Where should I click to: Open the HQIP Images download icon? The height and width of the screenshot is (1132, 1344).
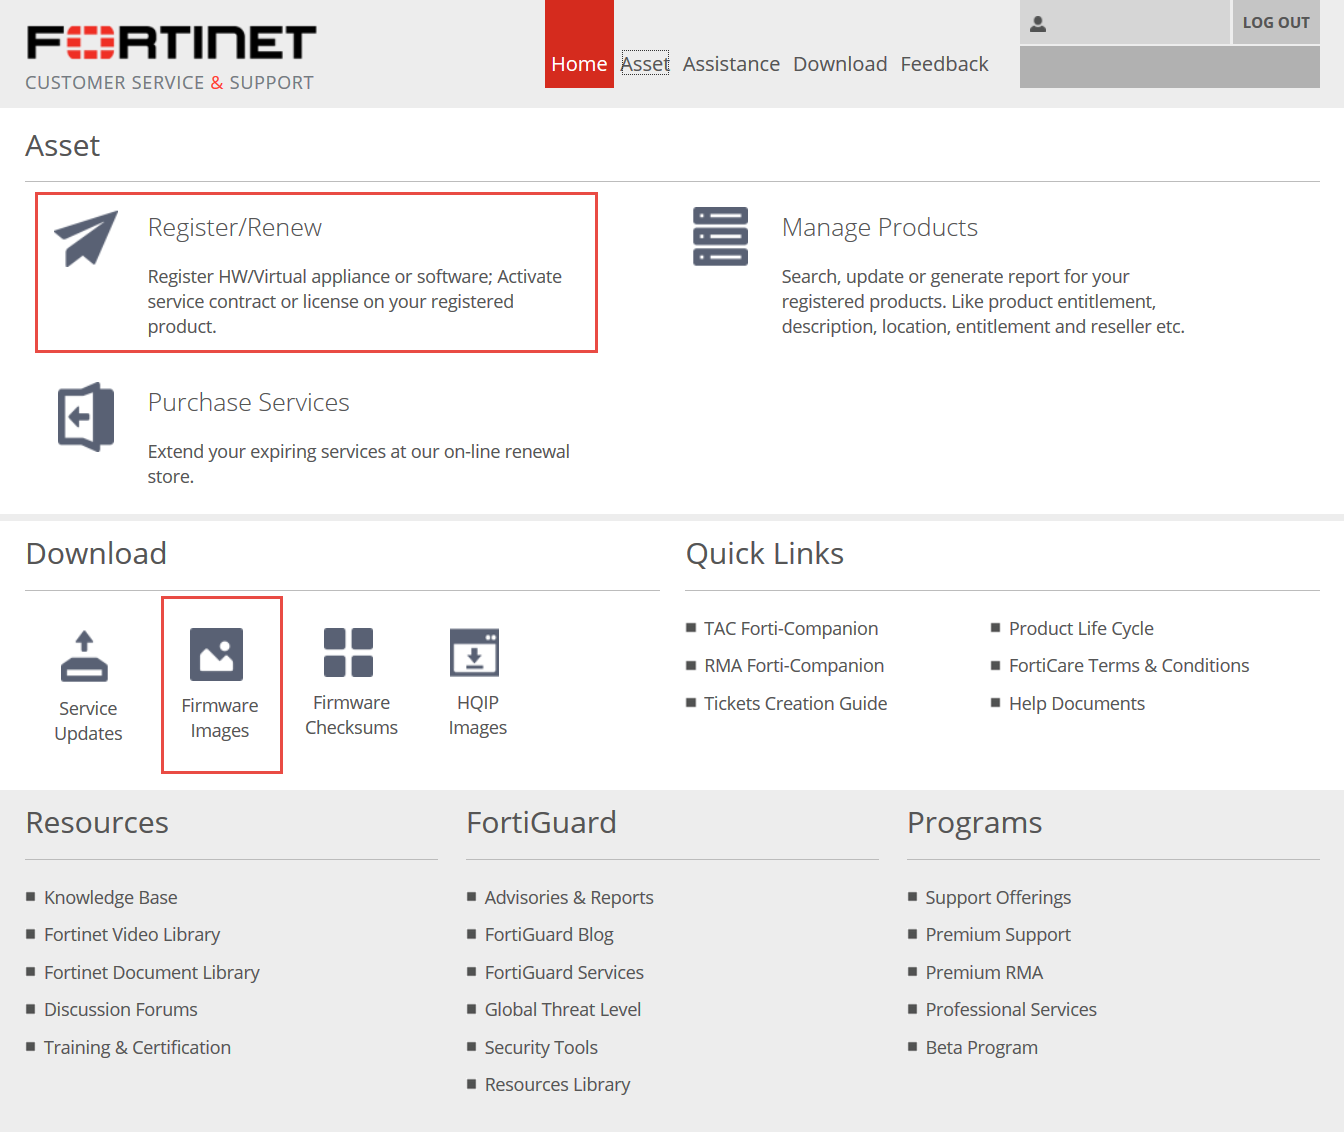(x=477, y=651)
